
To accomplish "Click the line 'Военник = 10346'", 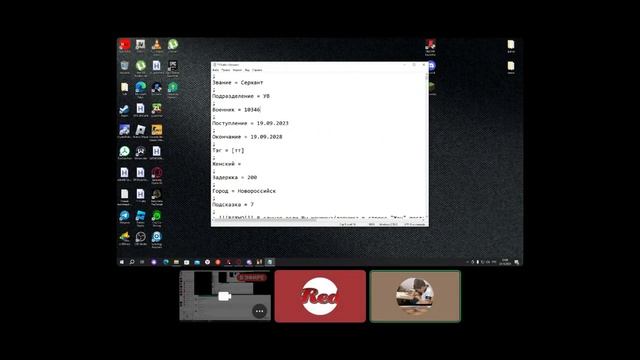I will [x=236, y=110].
